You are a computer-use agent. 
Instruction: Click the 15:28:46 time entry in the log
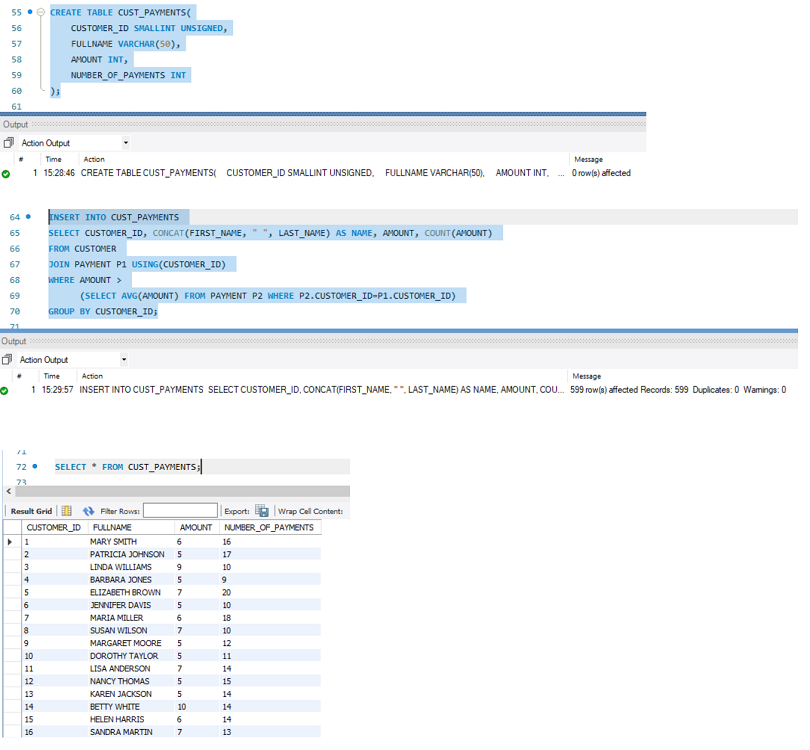tap(59, 173)
